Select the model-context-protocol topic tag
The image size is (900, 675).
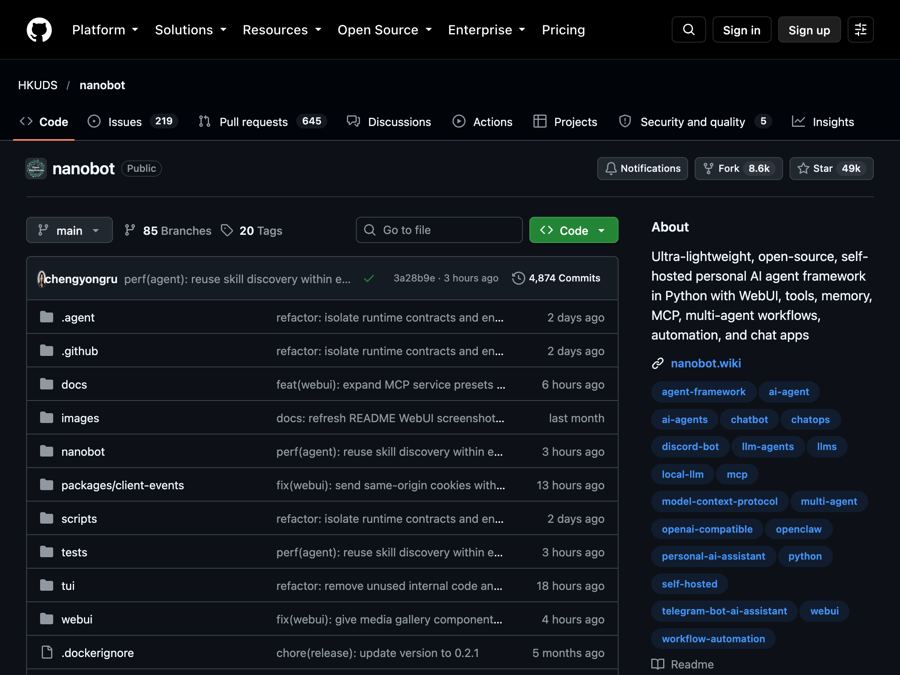(x=719, y=502)
